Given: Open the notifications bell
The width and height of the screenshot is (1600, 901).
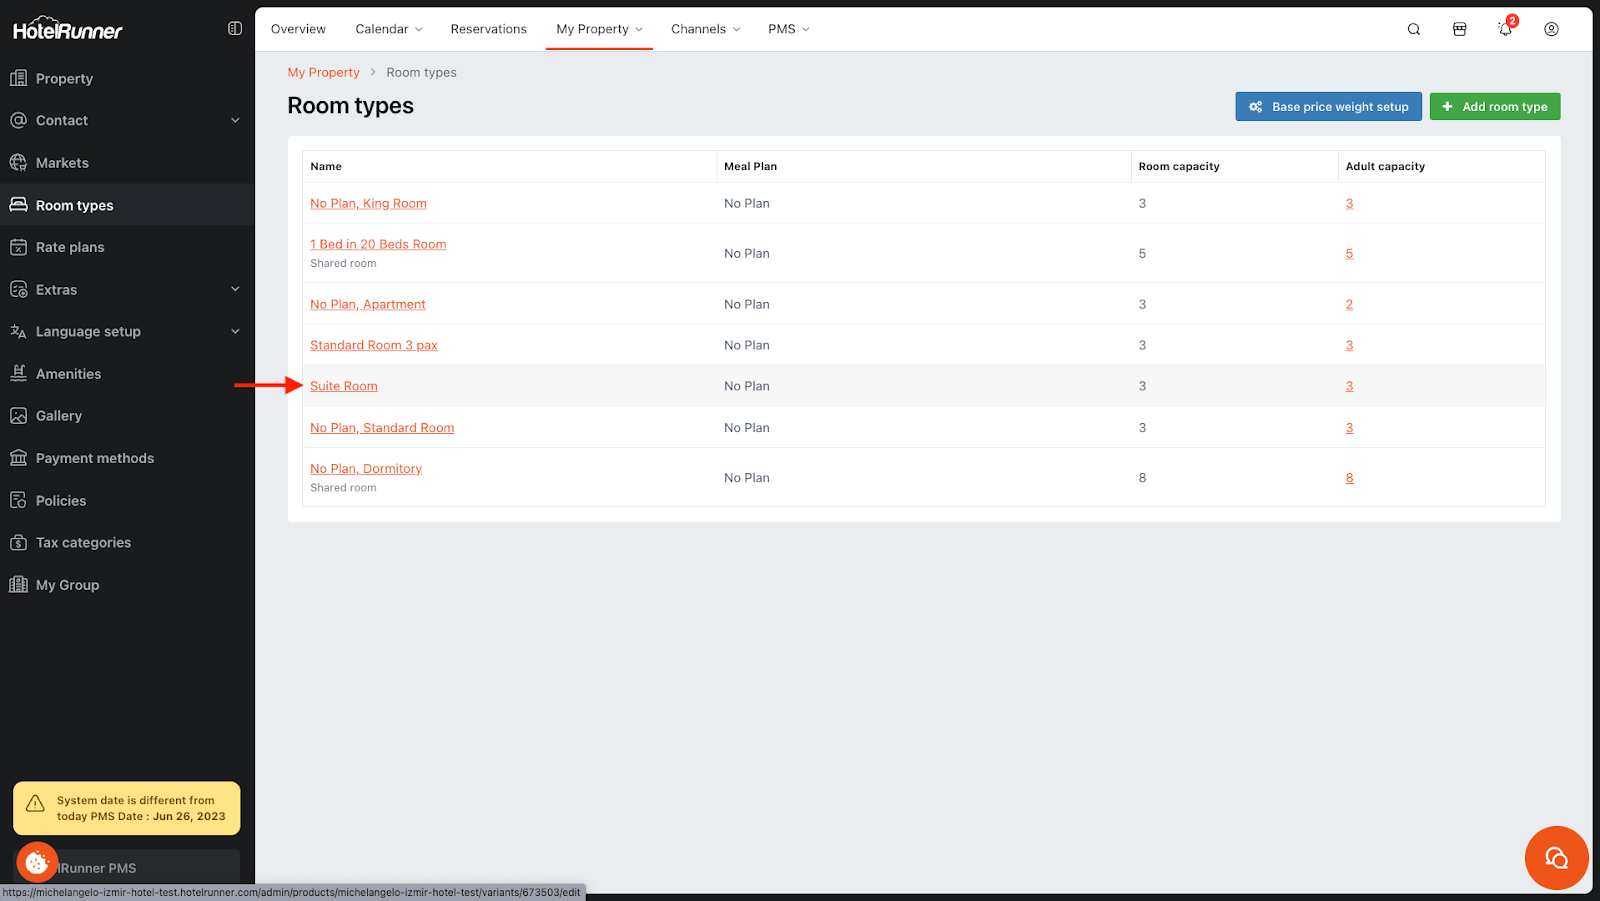Looking at the screenshot, I should [x=1505, y=29].
